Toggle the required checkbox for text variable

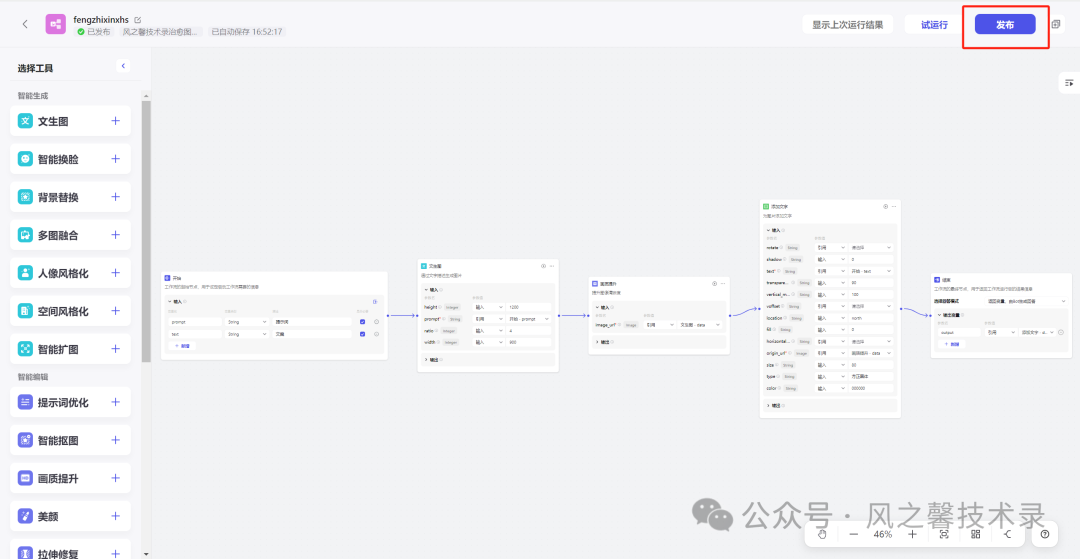tap(362, 334)
